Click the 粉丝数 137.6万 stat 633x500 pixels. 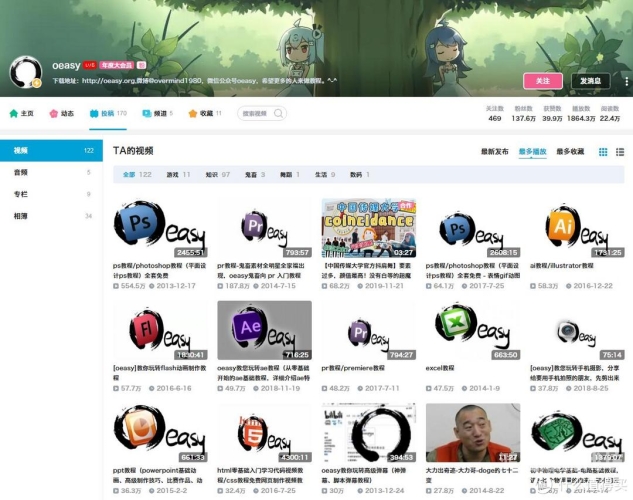pyautogui.click(x=523, y=113)
